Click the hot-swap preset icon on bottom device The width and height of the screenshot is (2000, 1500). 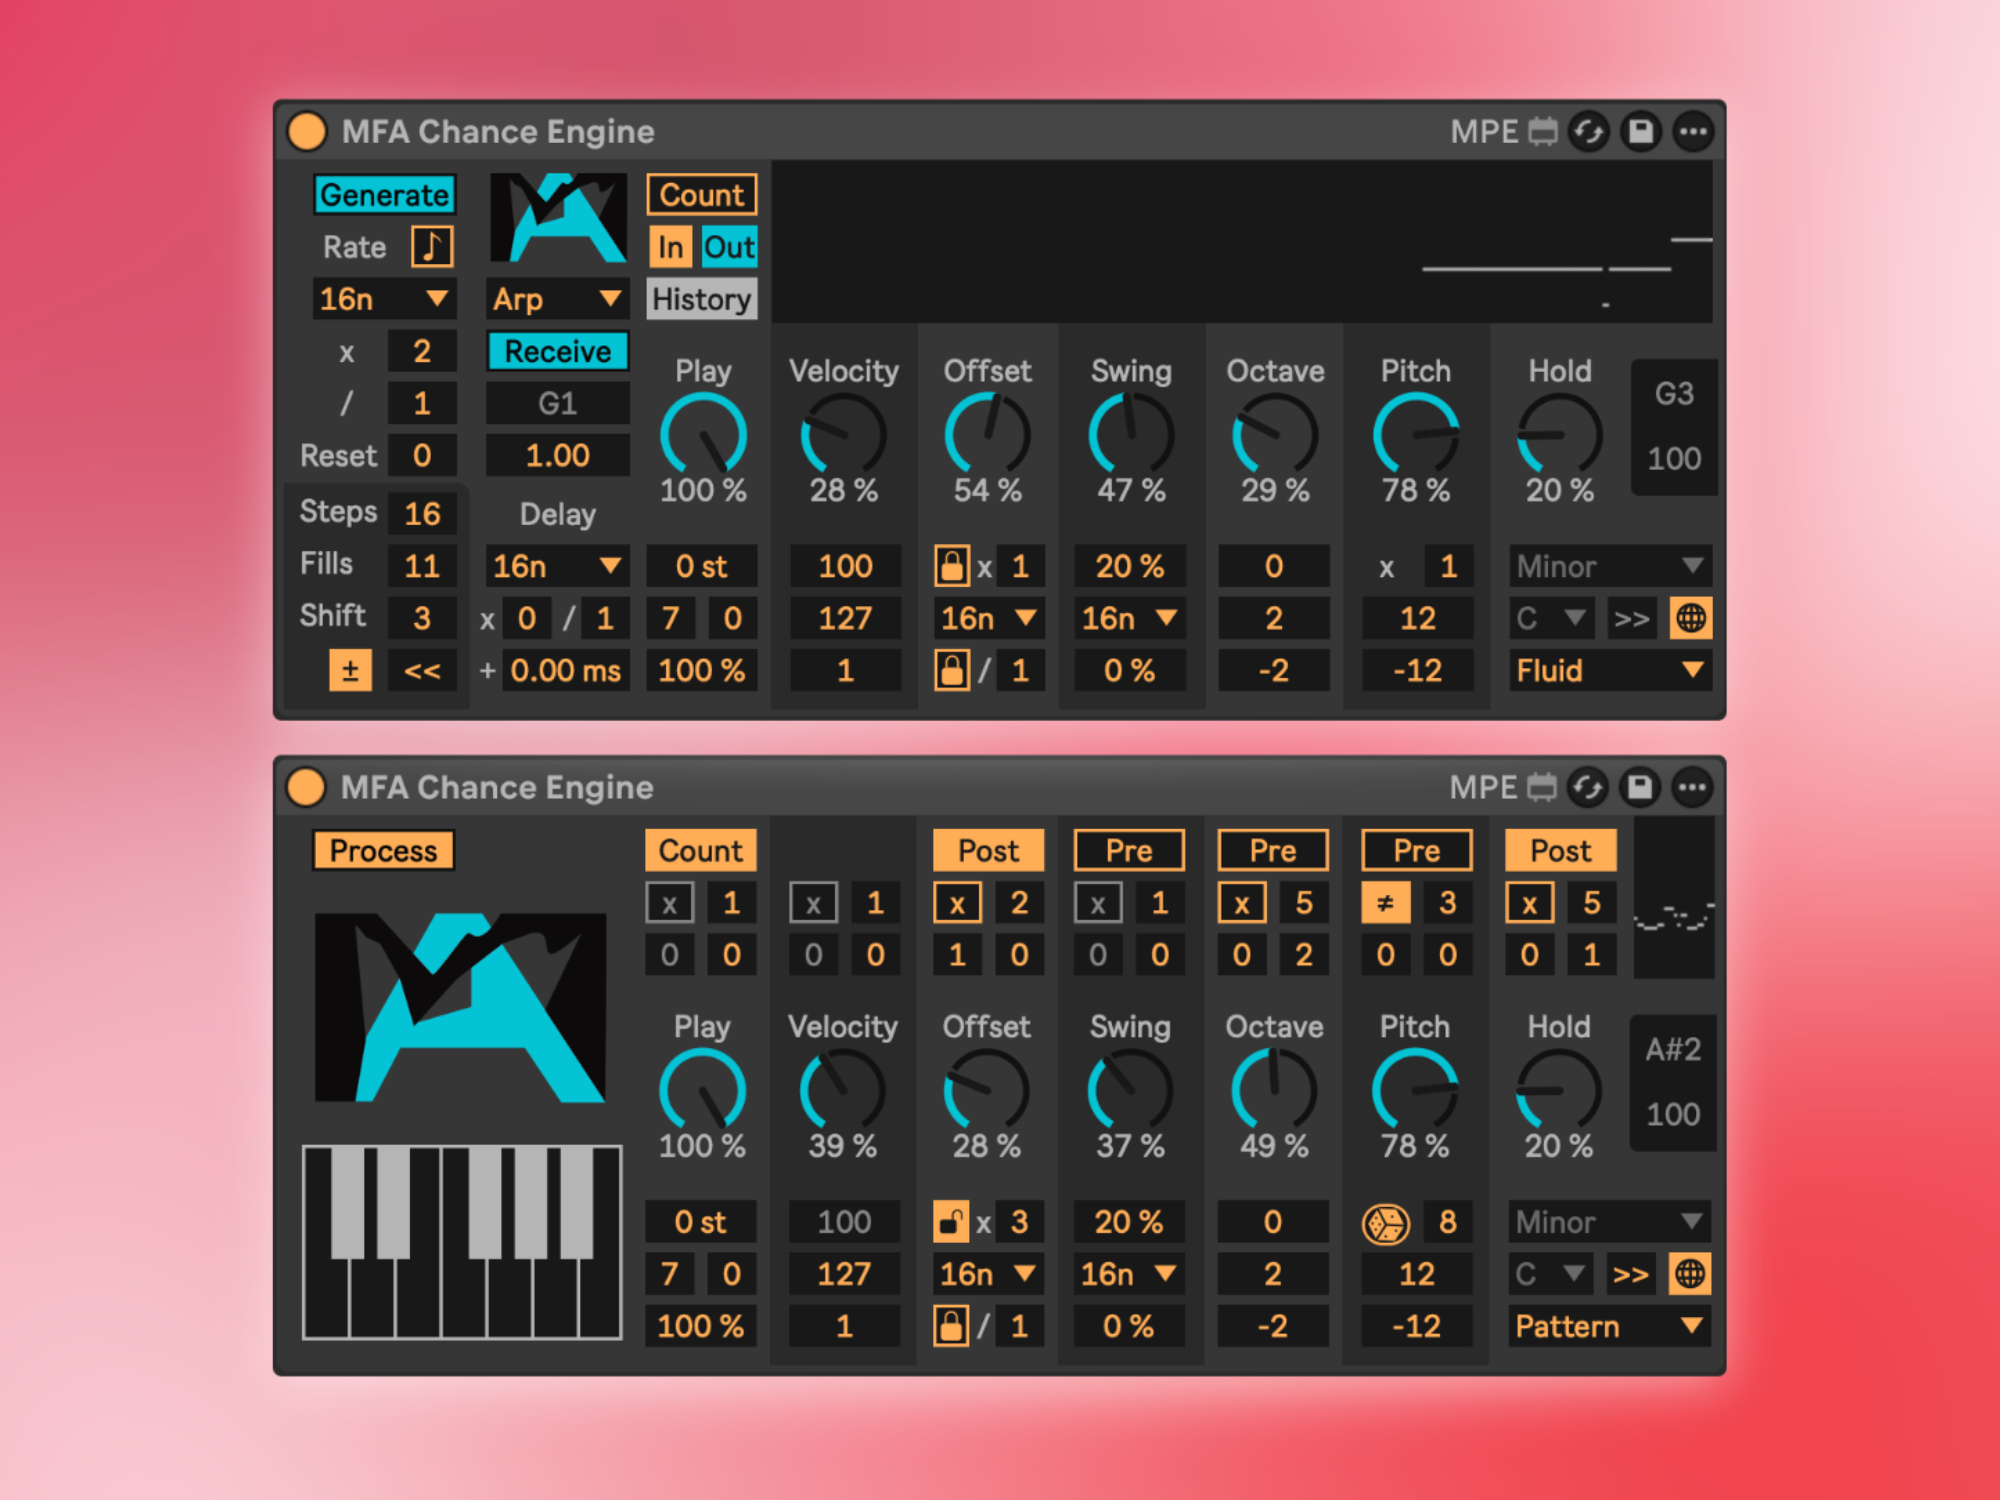pos(1587,788)
